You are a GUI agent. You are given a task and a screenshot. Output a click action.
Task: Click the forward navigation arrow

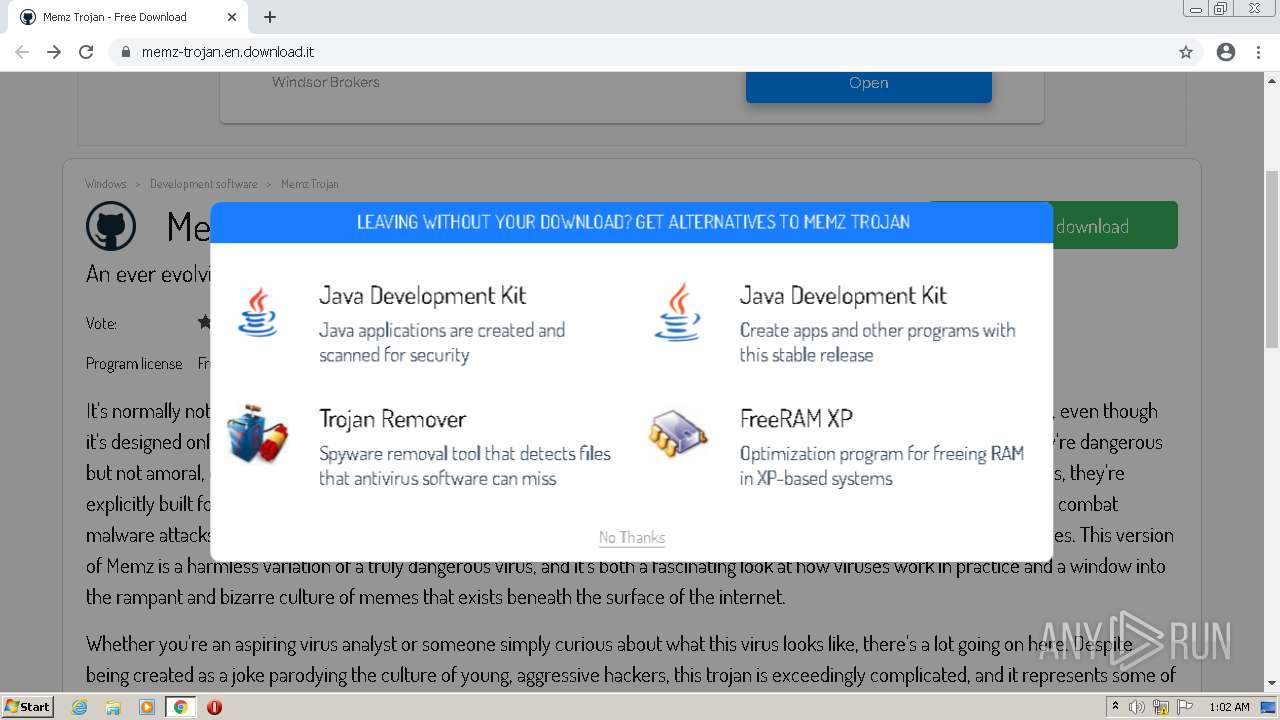pos(54,52)
